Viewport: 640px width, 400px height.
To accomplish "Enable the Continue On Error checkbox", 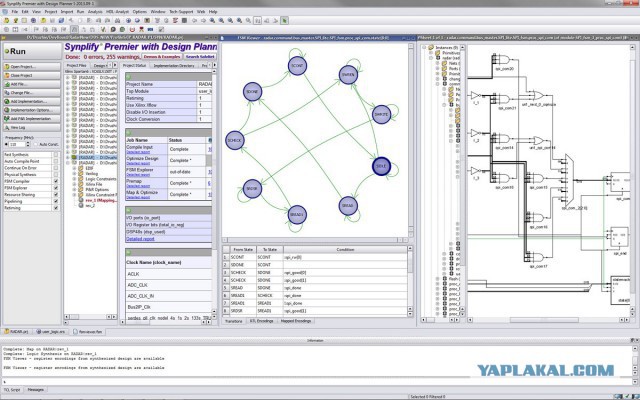I will pyautogui.click(x=56, y=168).
